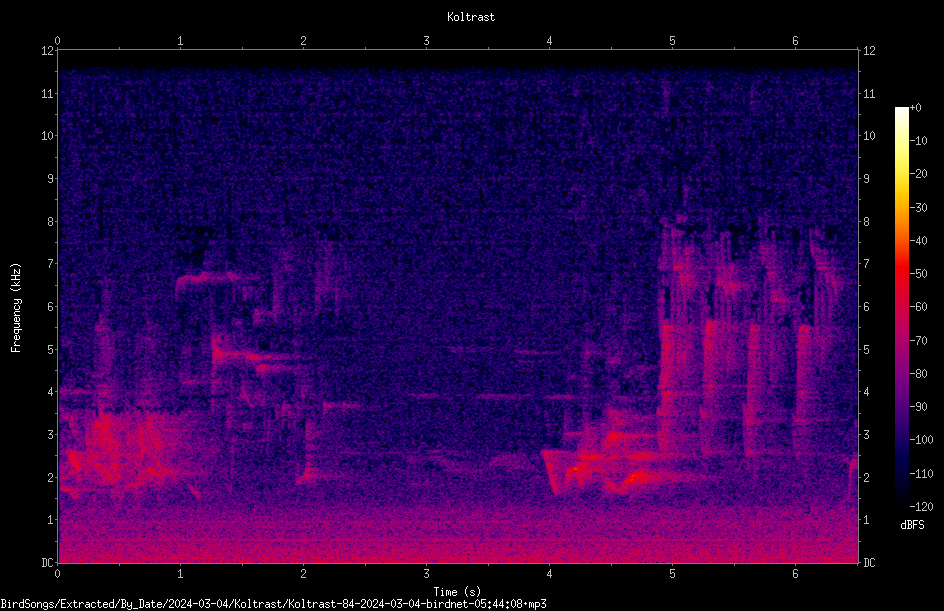
Task: Click the 0 second mark on bottom axis
Action: (x=57, y=574)
